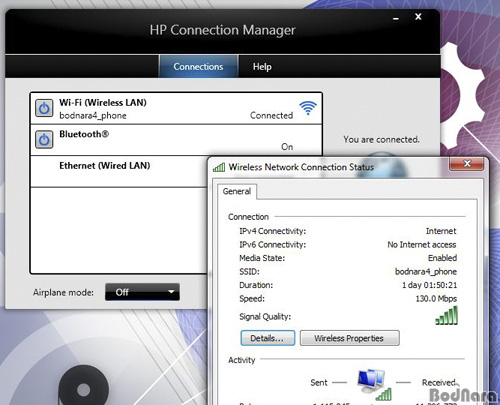Open the Help tab
This screenshot has height=405, width=500.
click(262, 67)
